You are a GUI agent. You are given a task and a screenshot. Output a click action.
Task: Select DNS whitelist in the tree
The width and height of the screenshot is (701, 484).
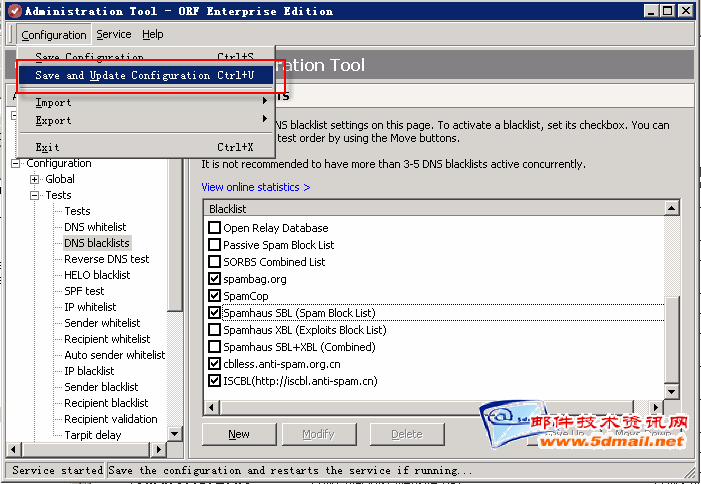click(x=95, y=227)
